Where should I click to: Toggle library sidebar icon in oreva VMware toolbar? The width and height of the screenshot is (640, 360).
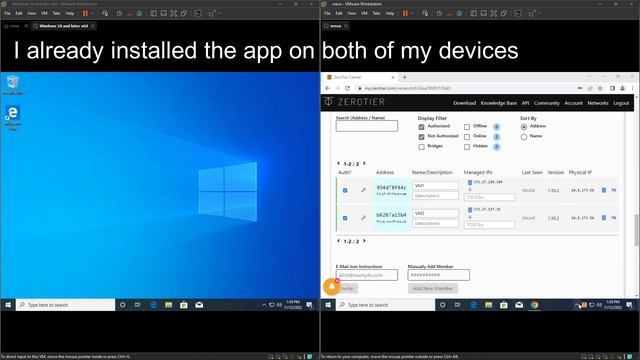(473, 13)
